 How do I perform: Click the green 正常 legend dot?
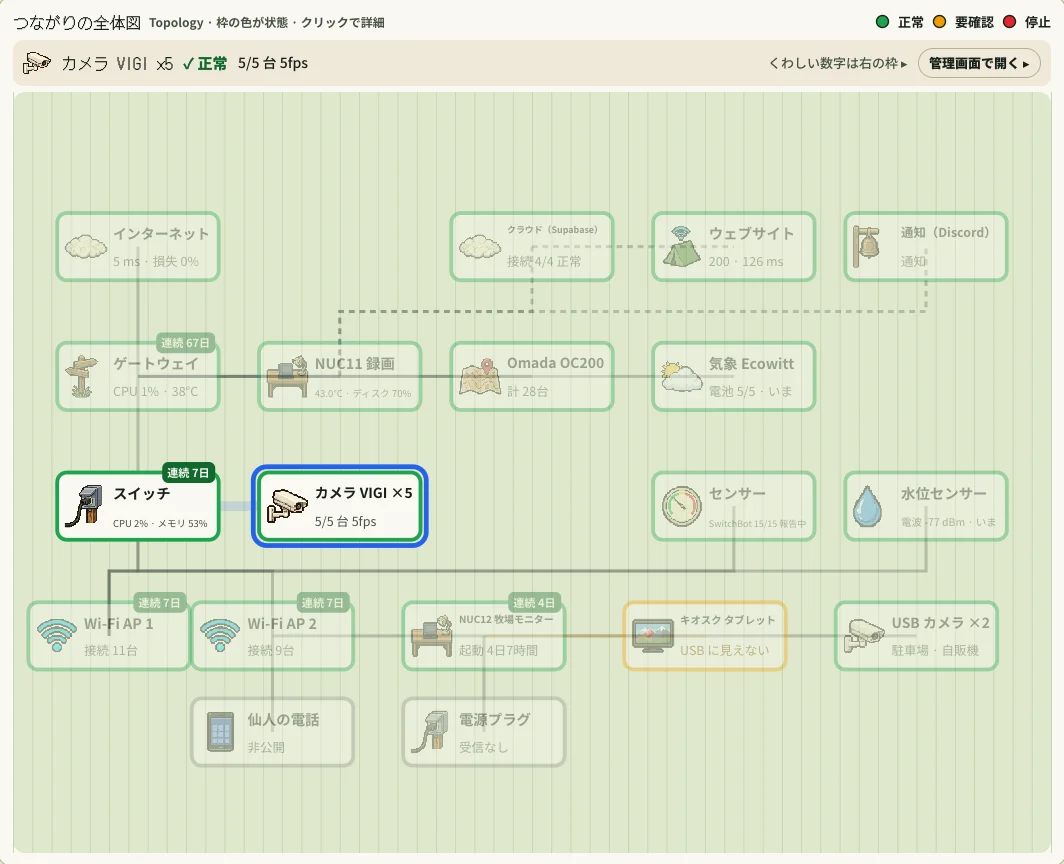point(882,22)
